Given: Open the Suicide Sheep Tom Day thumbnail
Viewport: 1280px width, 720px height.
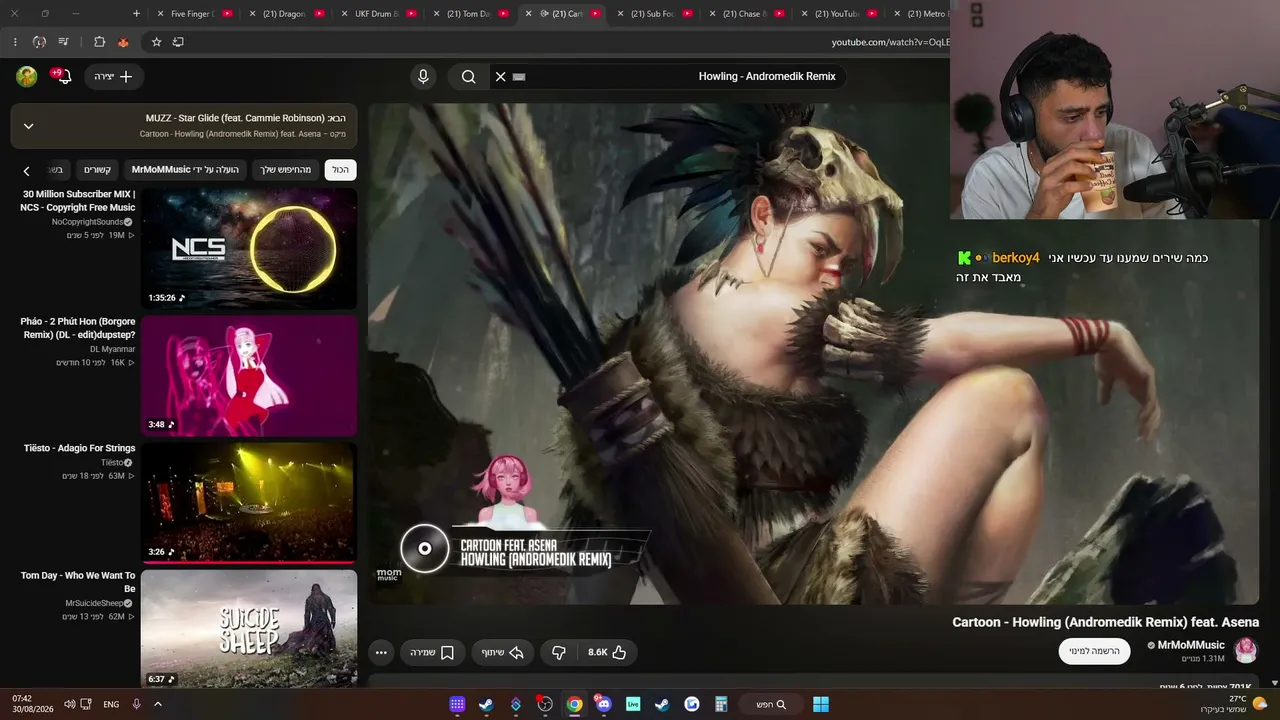Looking at the screenshot, I should click(x=249, y=630).
